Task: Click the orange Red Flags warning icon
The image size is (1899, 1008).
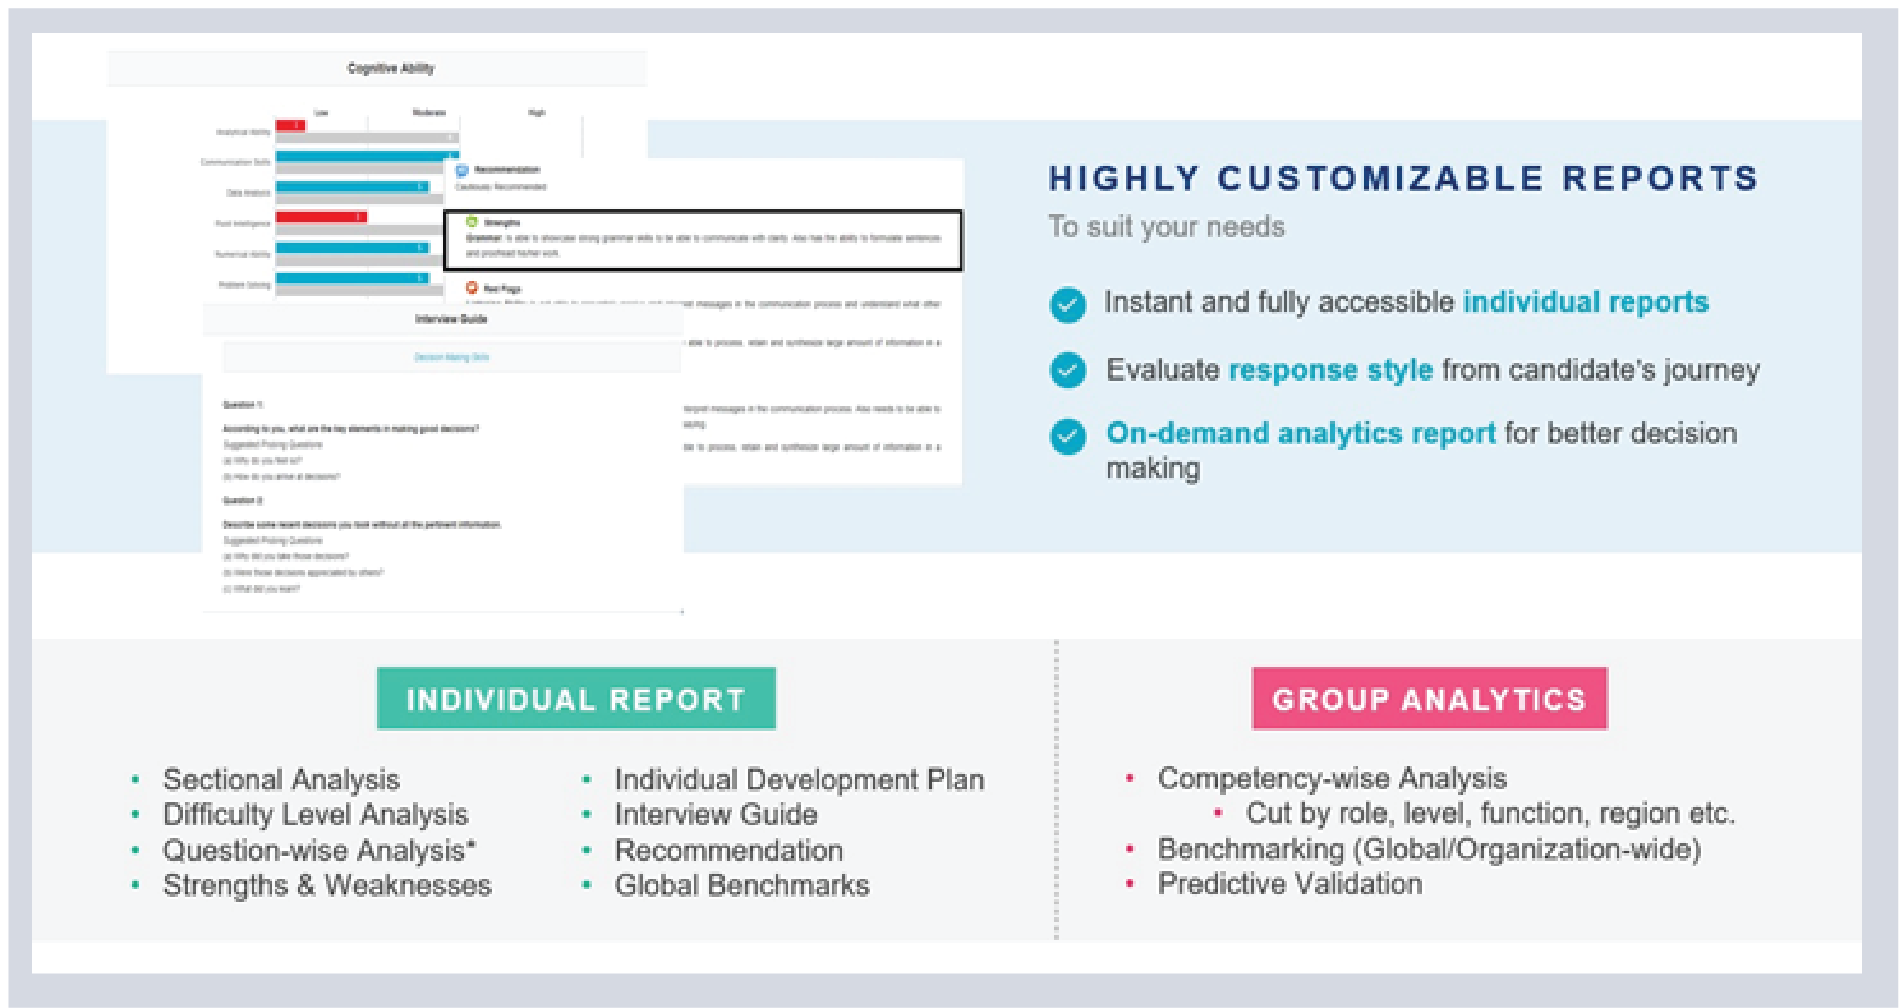Action: pyautogui.click(x=471, y=287)
